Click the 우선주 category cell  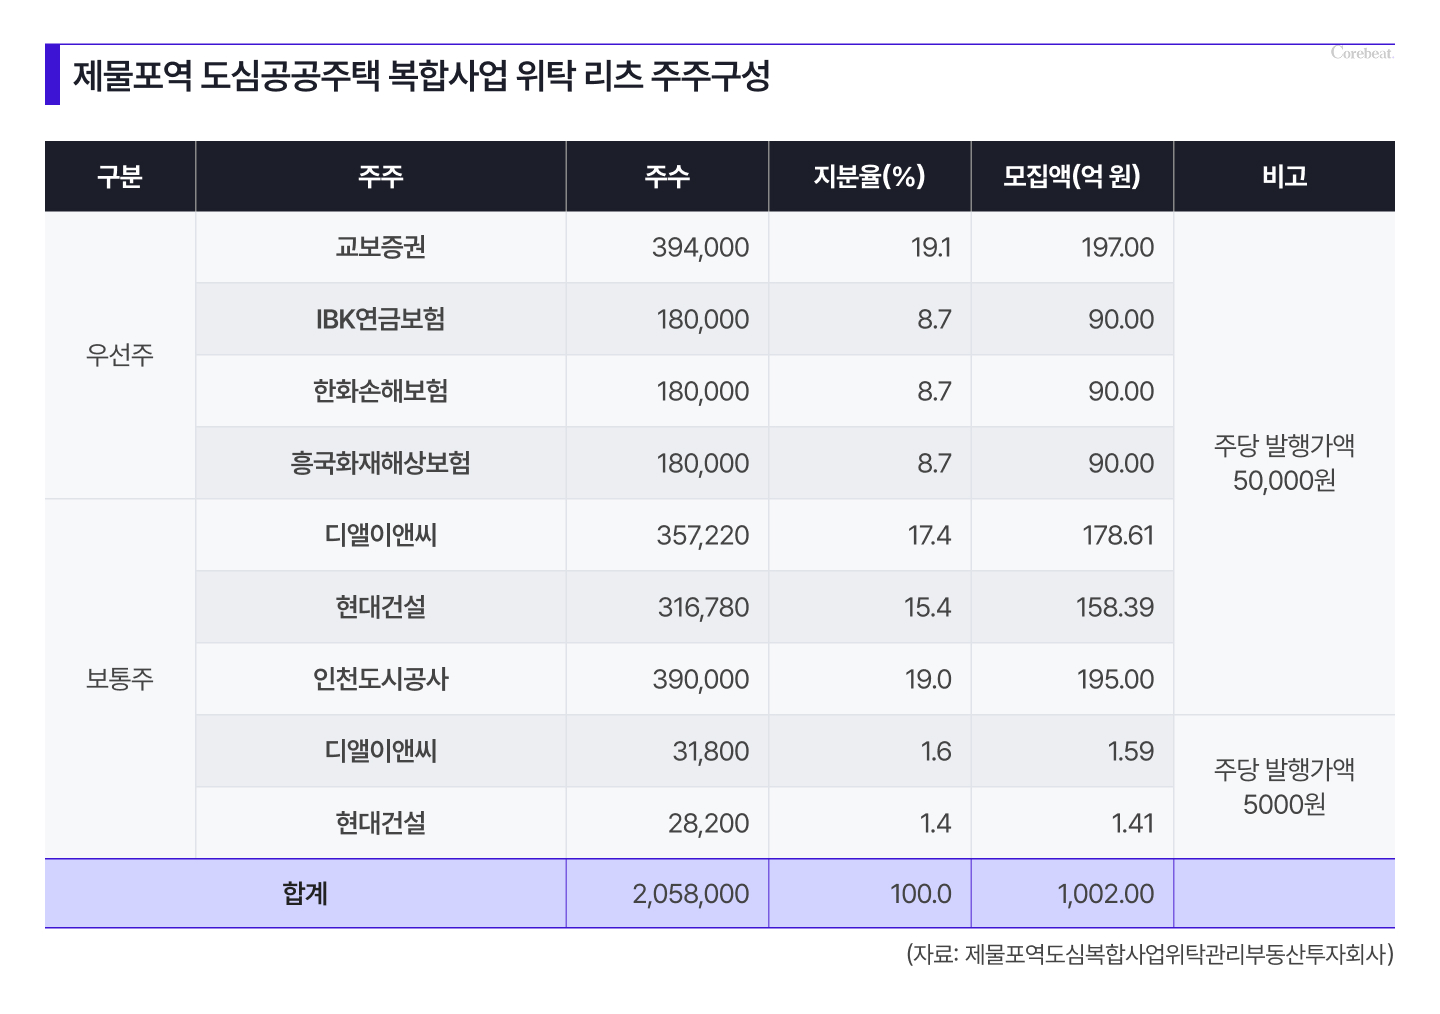point(120,355)
